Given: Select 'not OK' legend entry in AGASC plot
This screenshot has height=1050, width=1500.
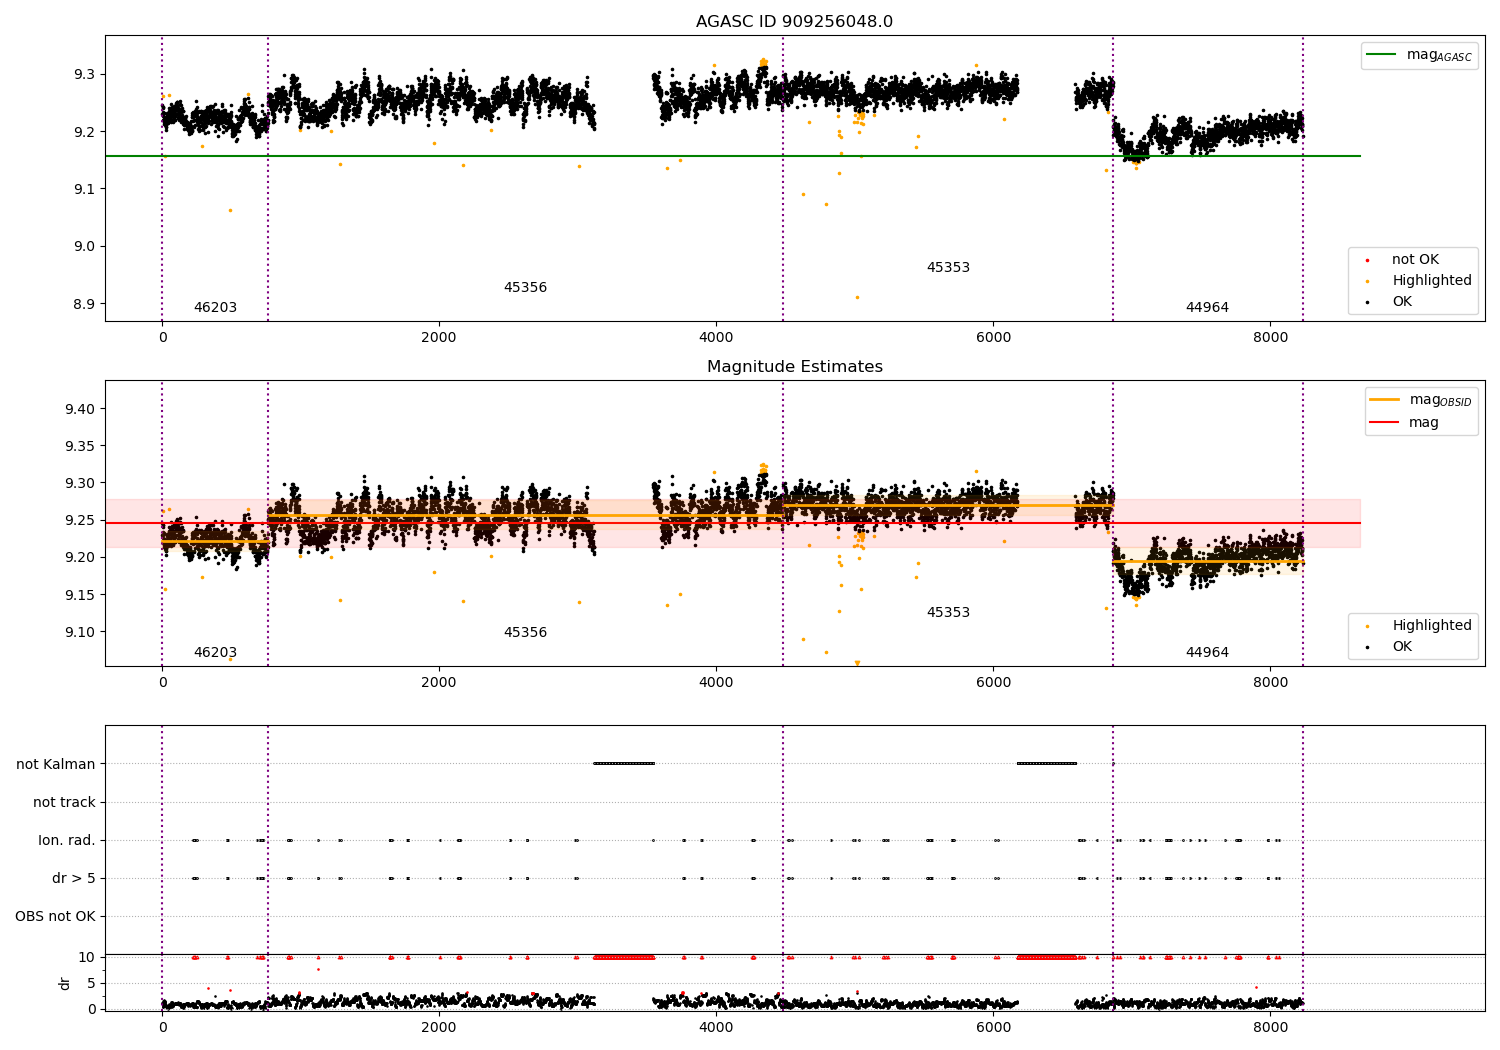Looking at the screenshot, I should (x=1415, y=260).
